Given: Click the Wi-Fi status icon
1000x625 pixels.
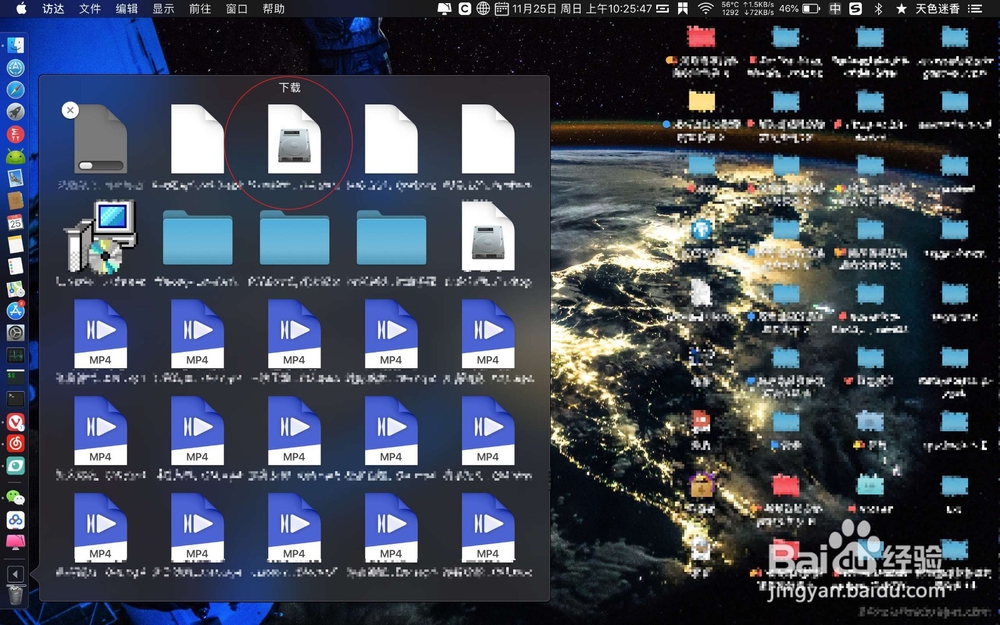Looking at the screenshot, I should pyautogui.click(x=705, y=8).
